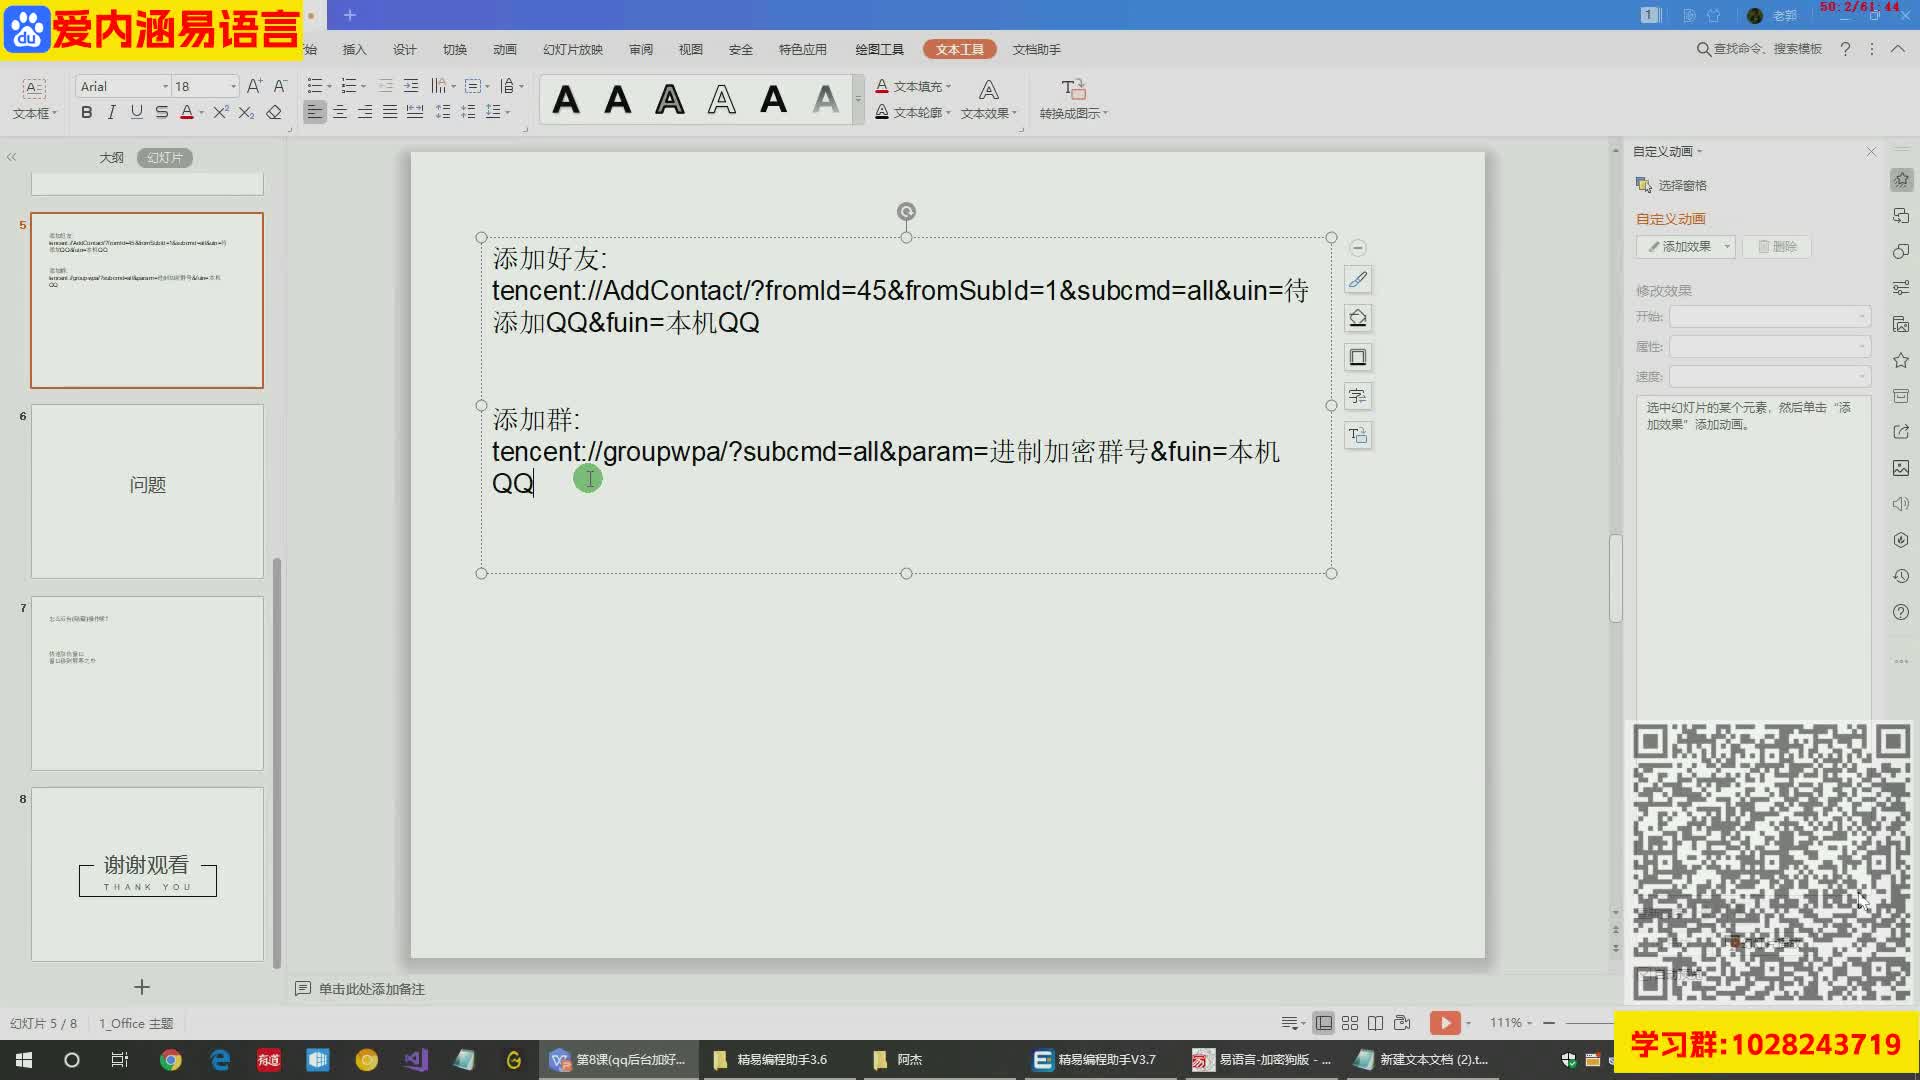Viewport: 1920px width, 1080px height.
Task: Open the Arial font name dropdown
Action: (165, 86)
